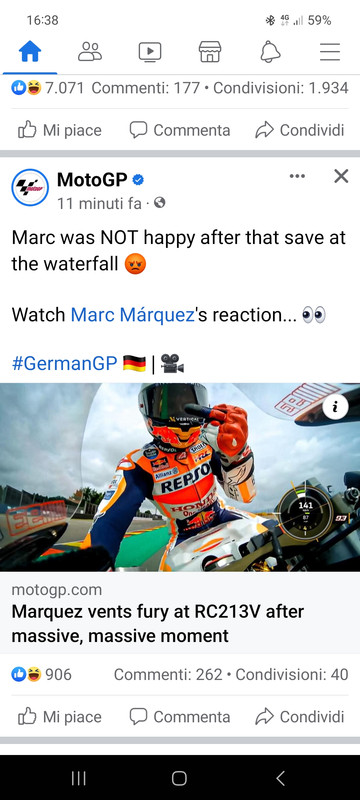
Task: Open the Marquez vents fury article headline
Action: 158,623
